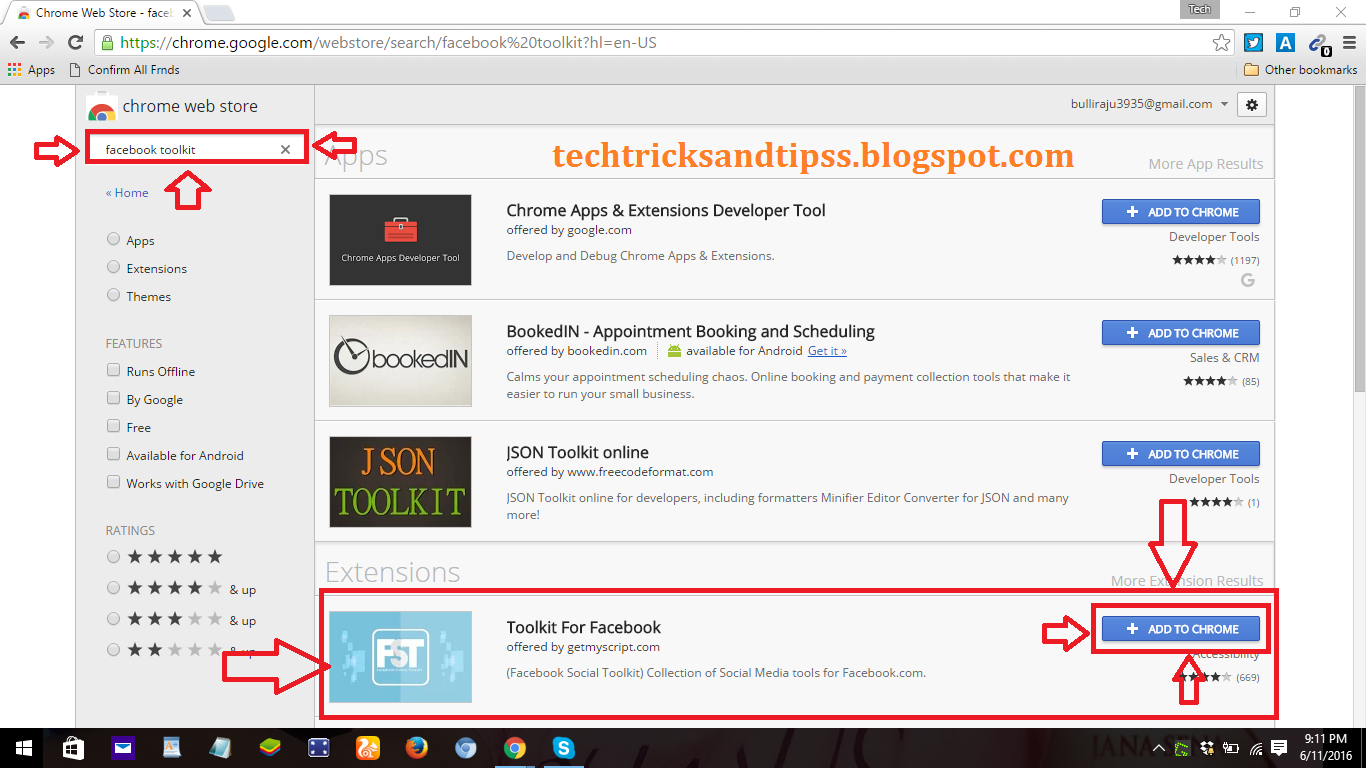Open the Chrome Apps Developer Tool thumbnail
1366x768 pixels.
point(400,240)
